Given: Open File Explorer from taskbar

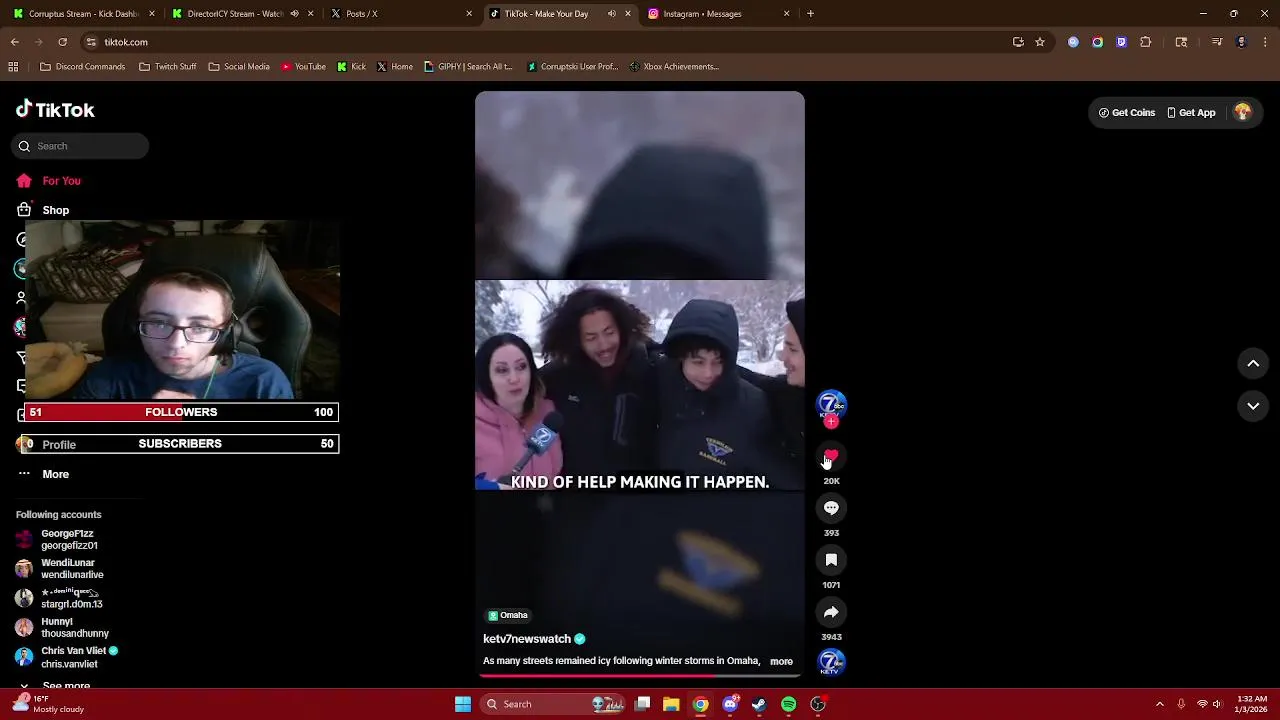Looking at the screenshot, I should pos(671,704).
